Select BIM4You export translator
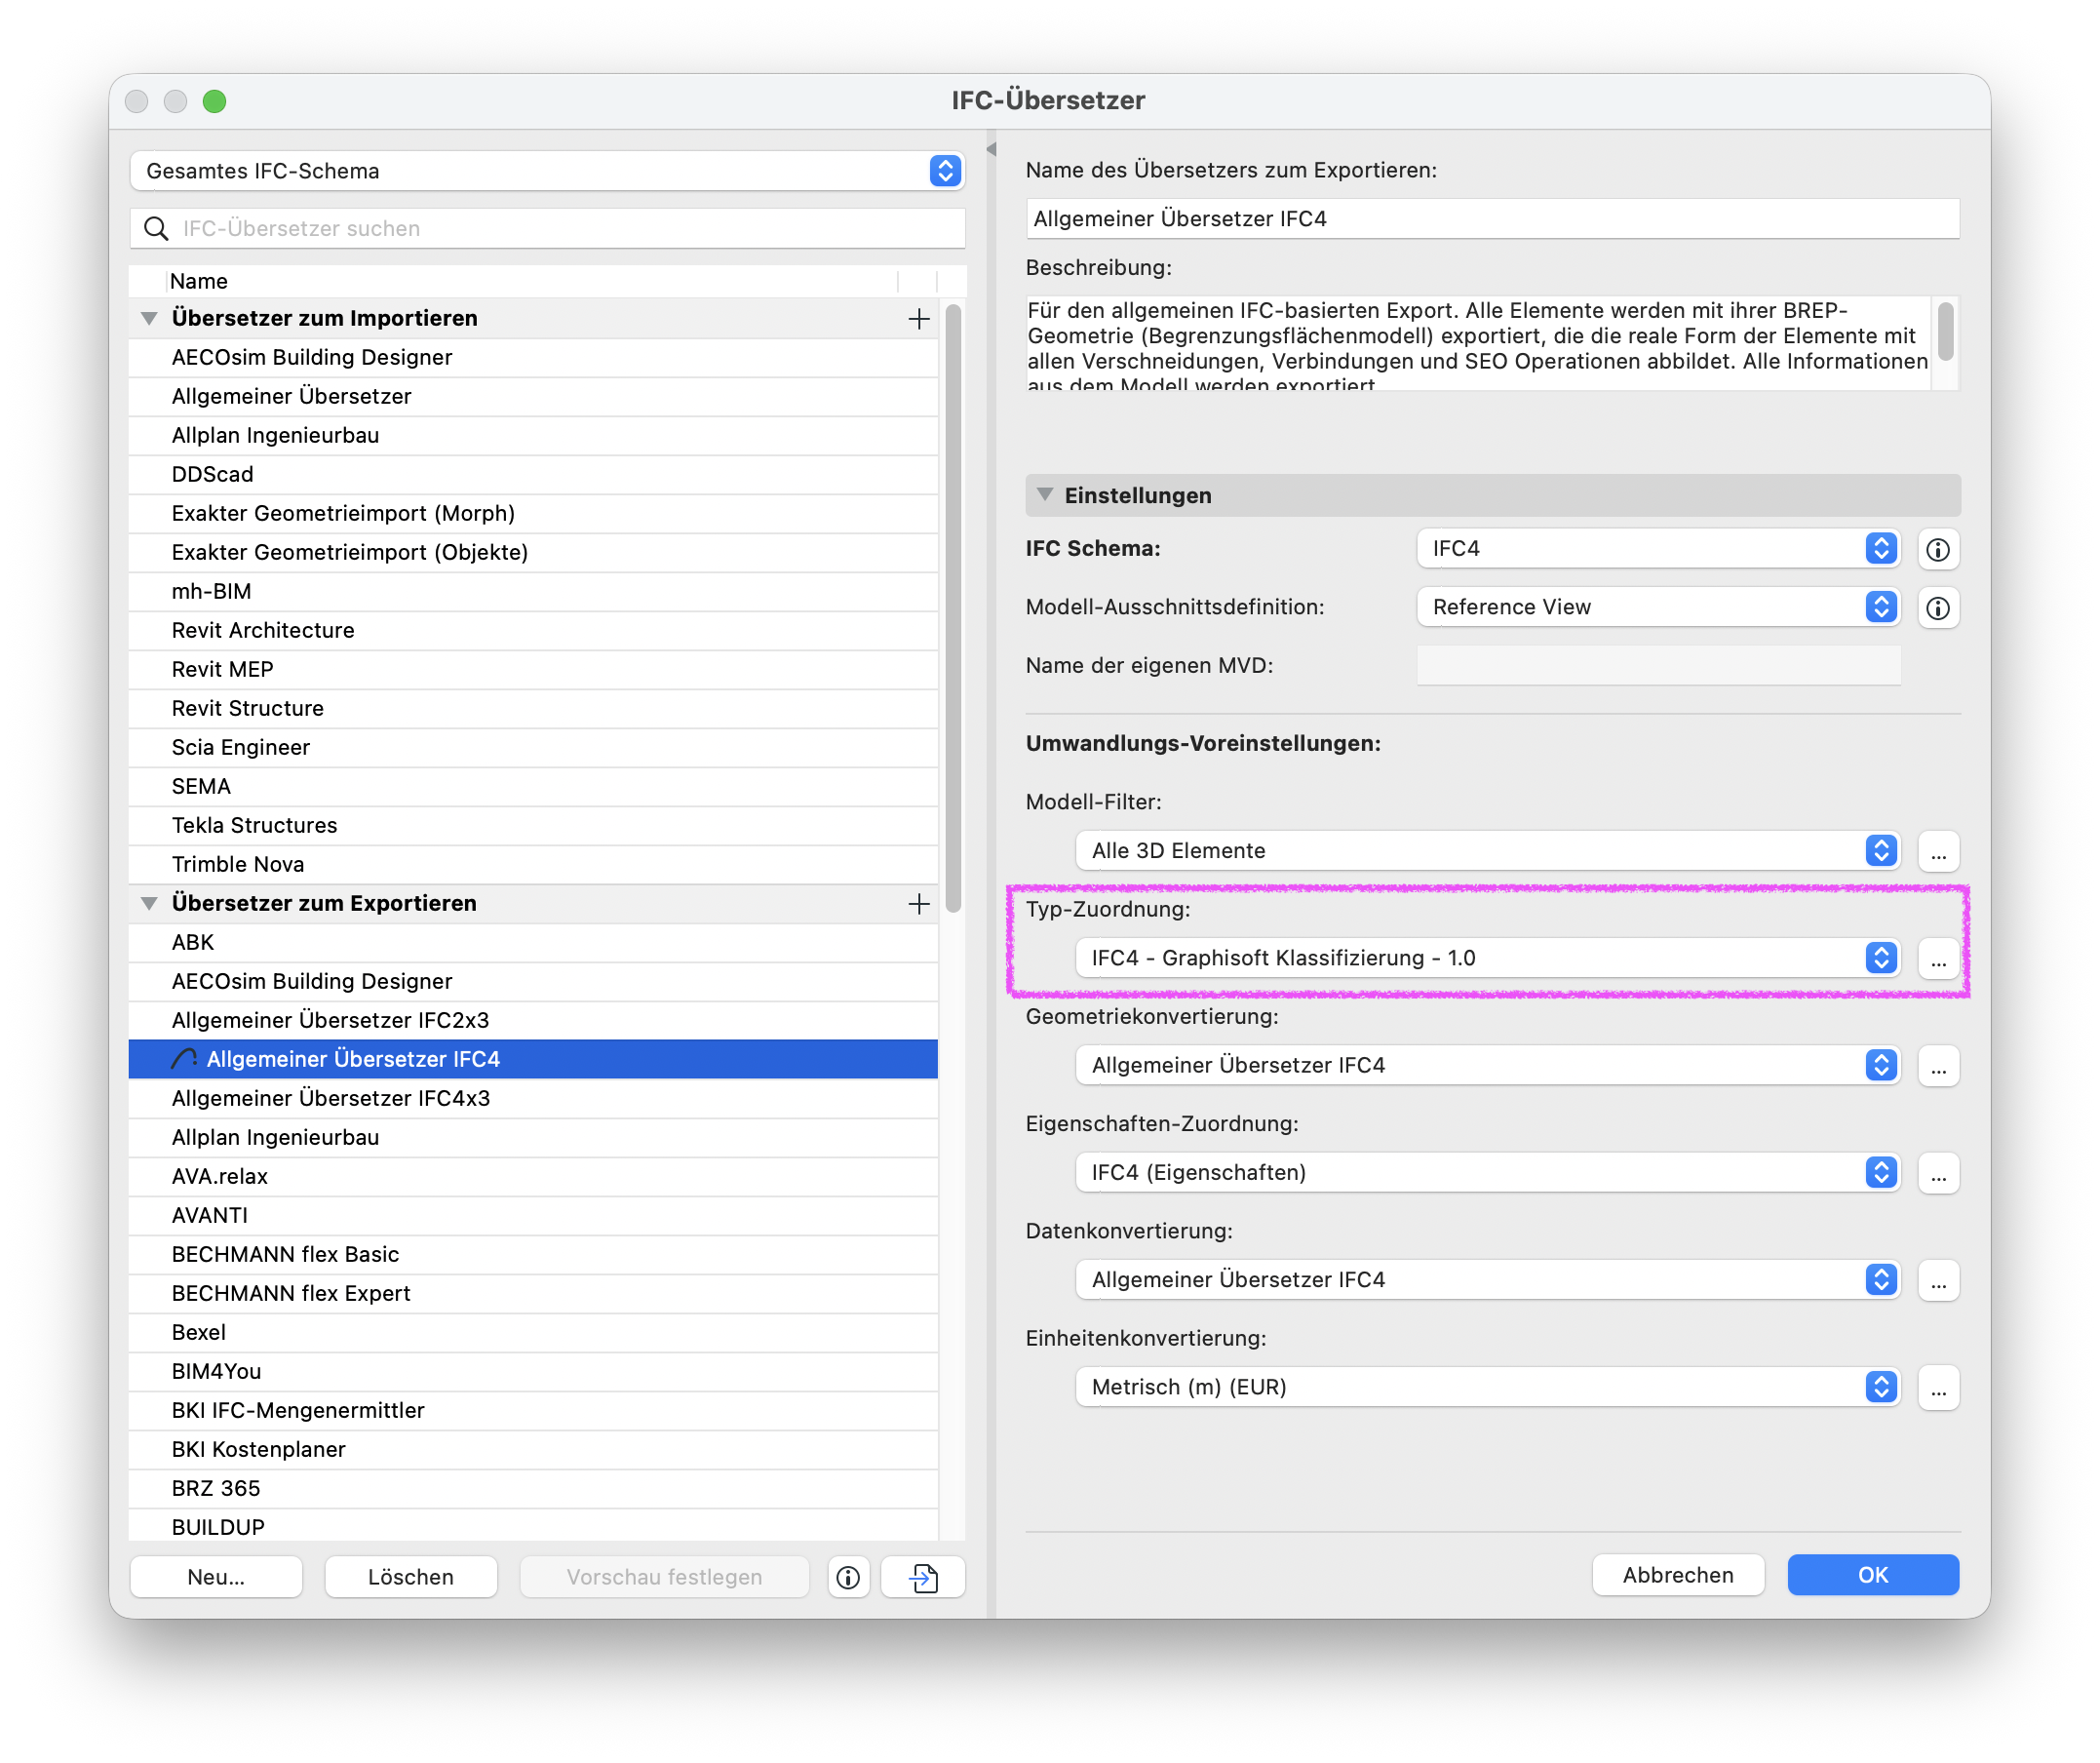2100x1763 pixels. [533, 1372]
